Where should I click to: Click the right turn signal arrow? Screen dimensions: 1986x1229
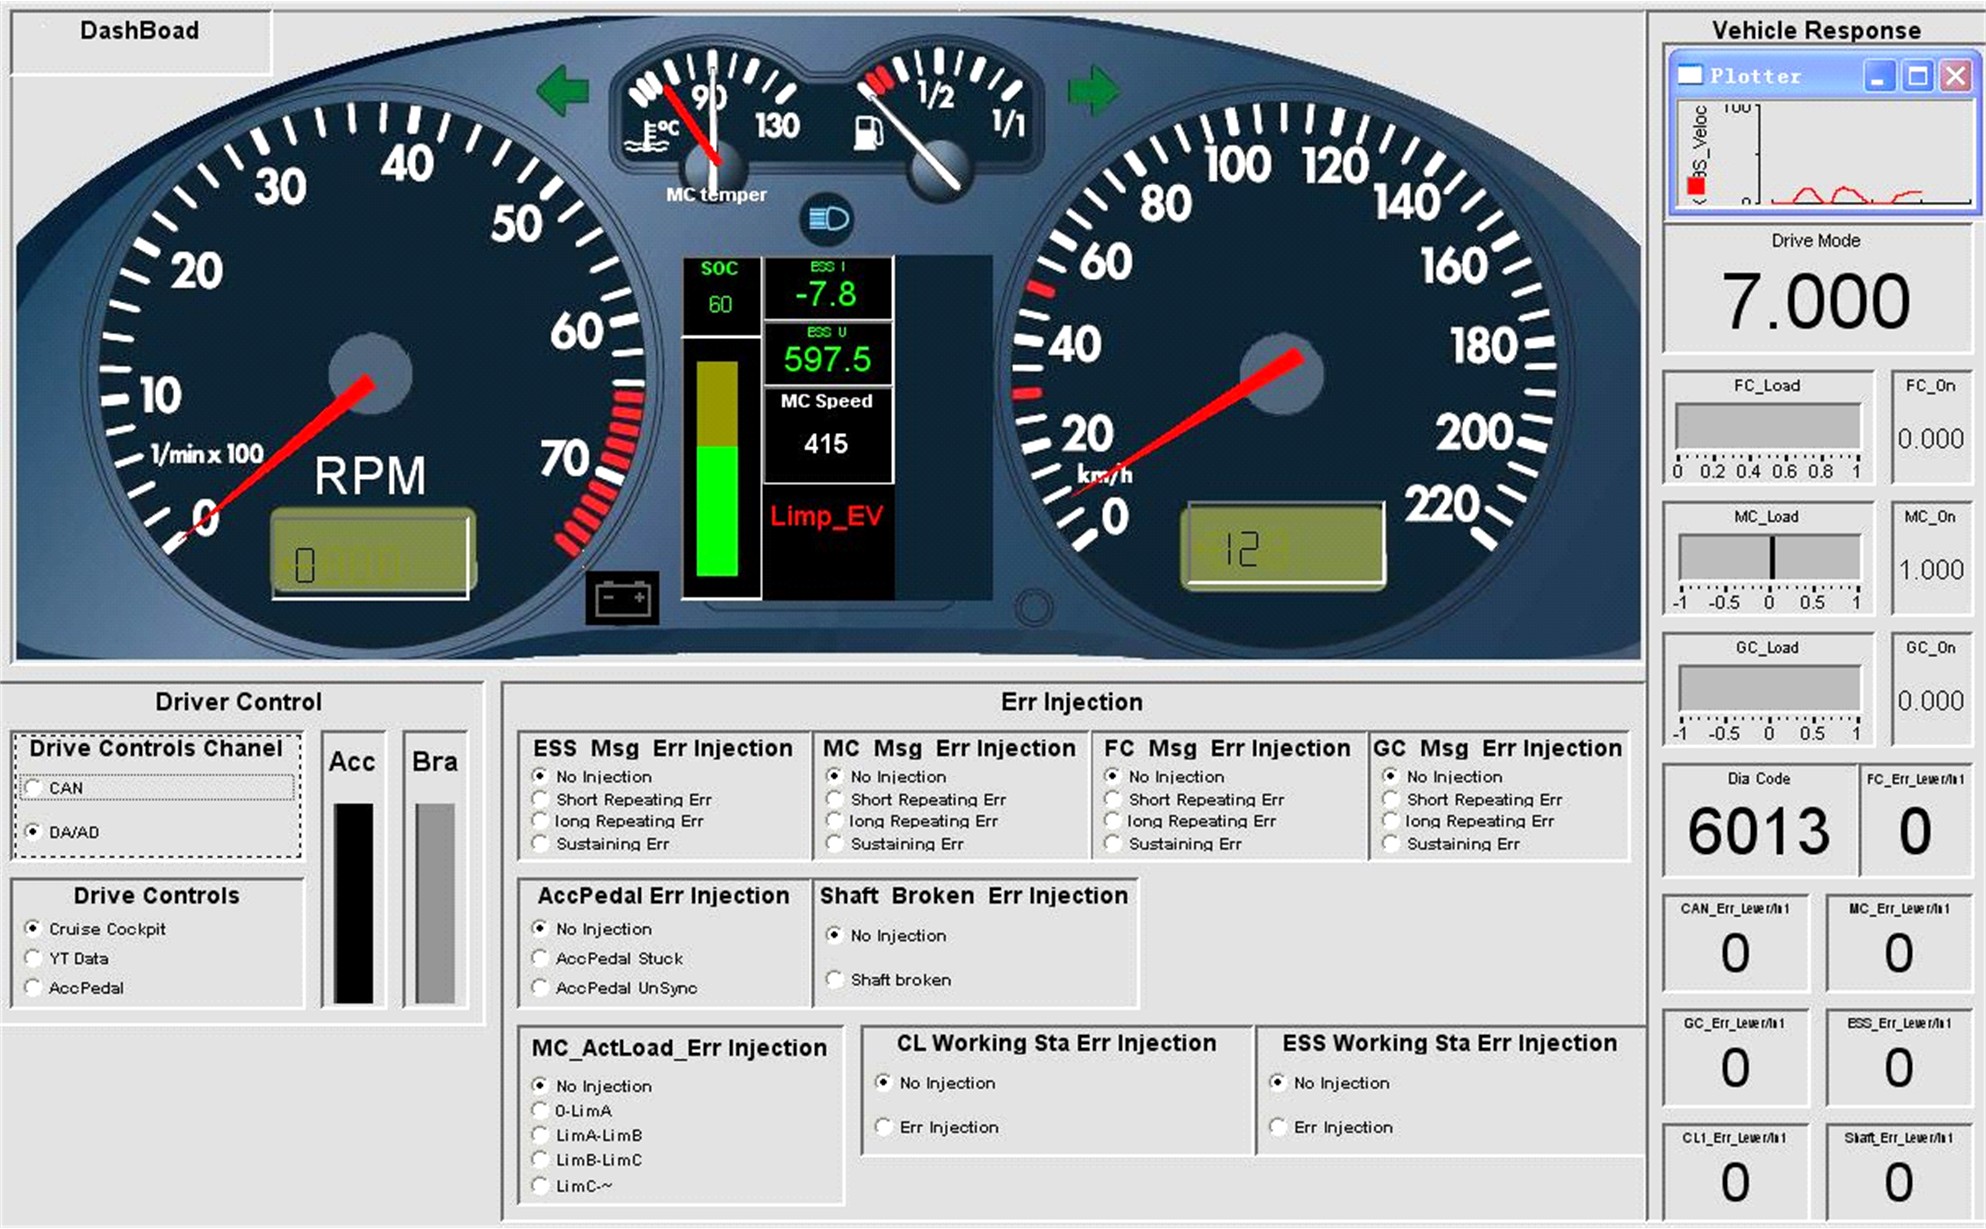point(1092,90)
